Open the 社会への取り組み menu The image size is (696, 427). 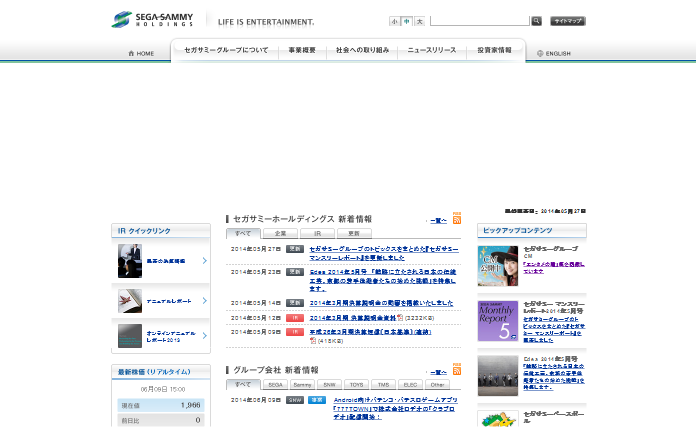tap(362, 50)
